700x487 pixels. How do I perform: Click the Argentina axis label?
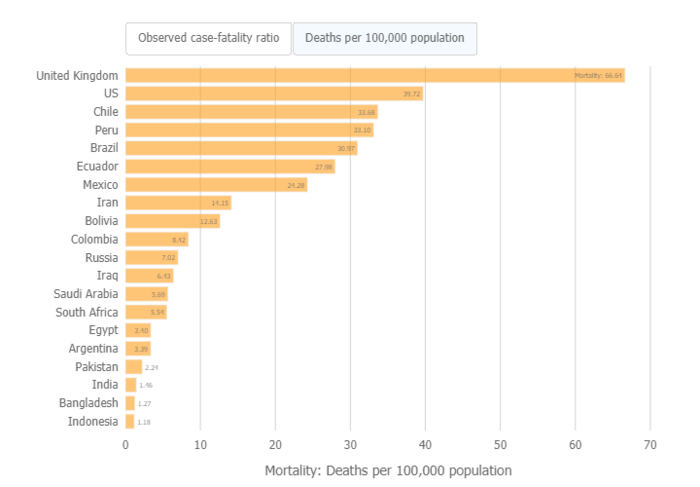[94, 348]
